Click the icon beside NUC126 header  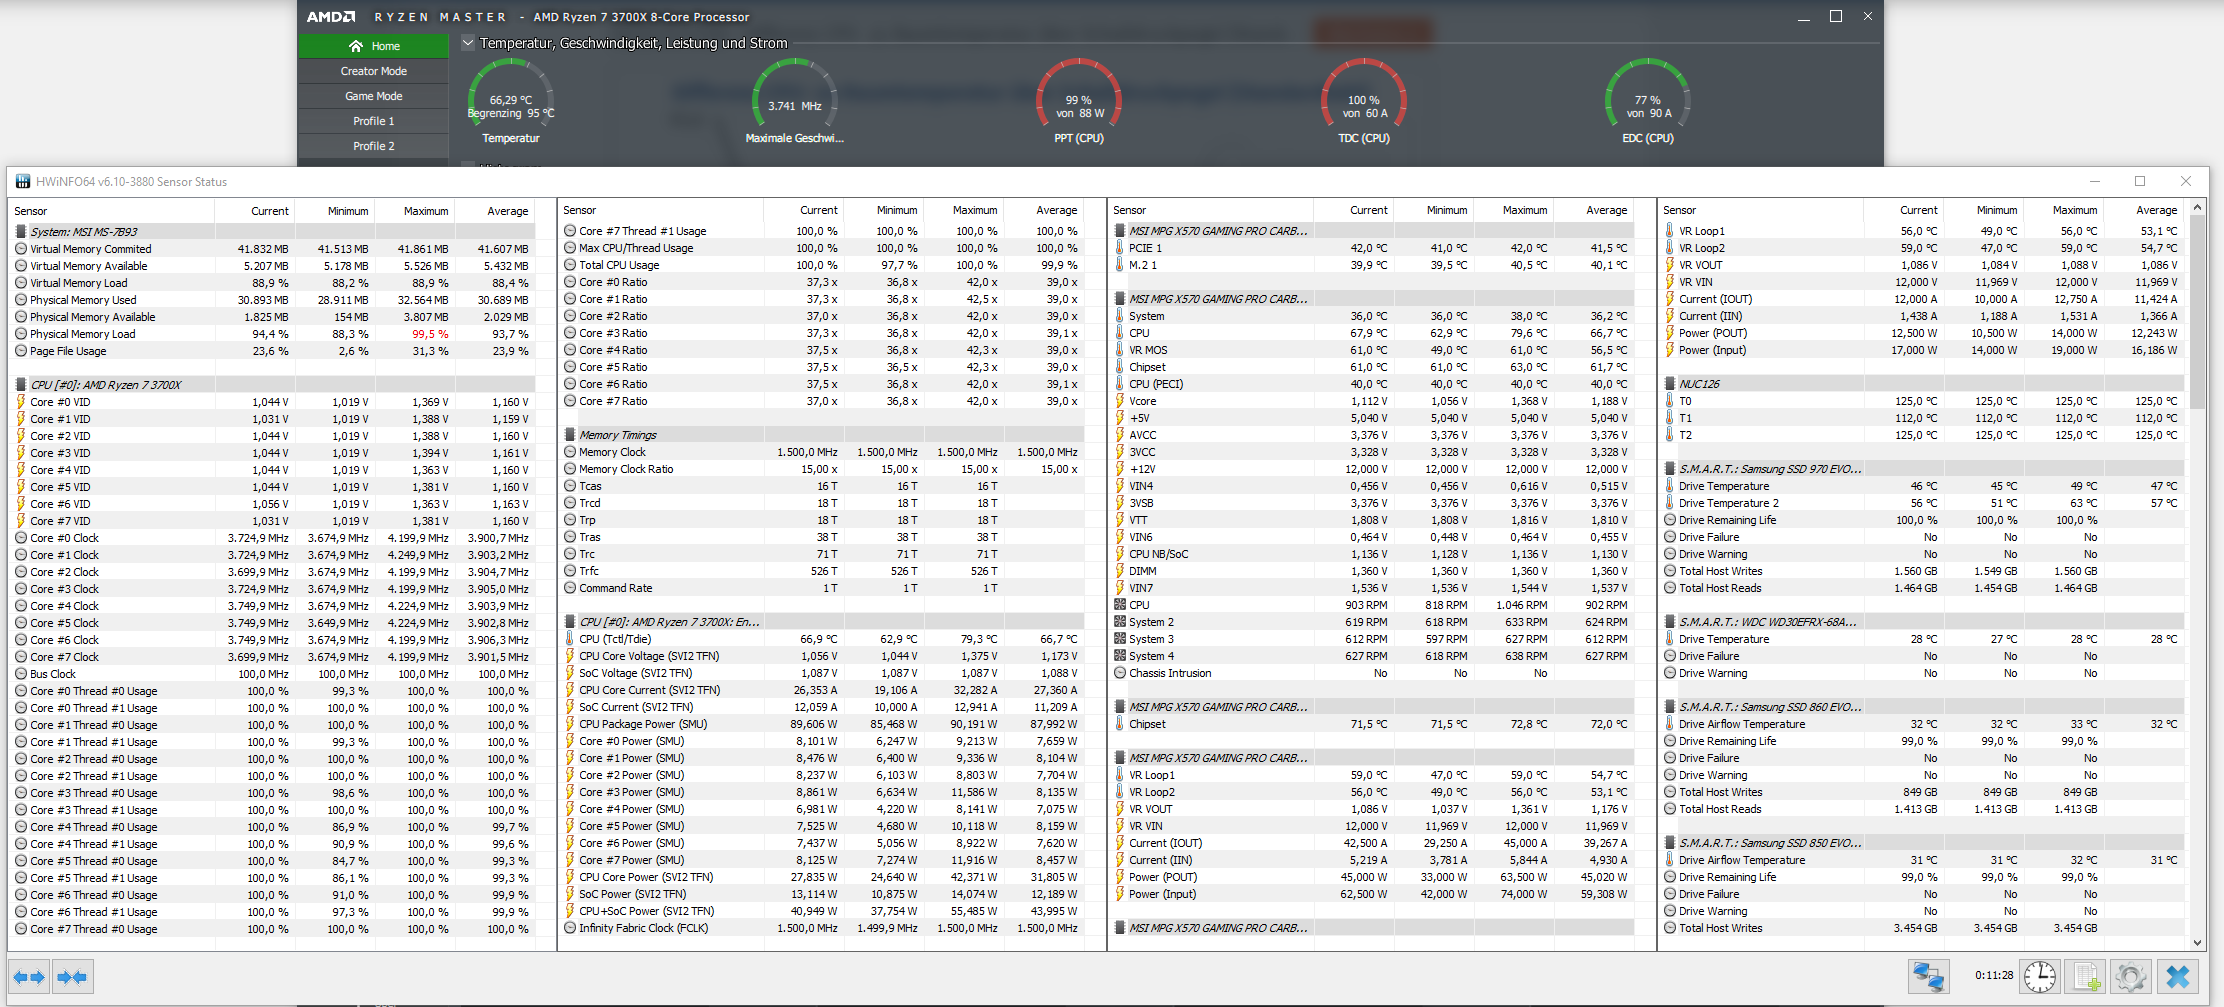click(1670, 384)
